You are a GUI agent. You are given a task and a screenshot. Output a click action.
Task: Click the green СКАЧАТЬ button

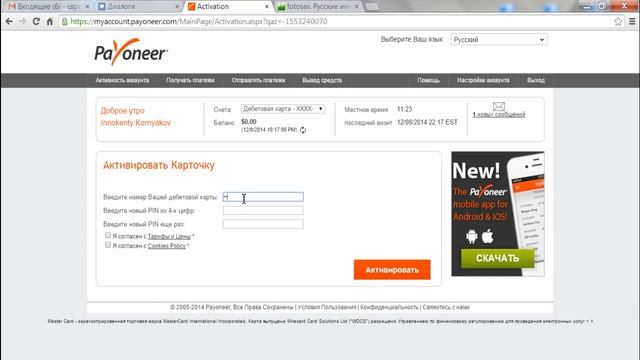tap(497, 258)
